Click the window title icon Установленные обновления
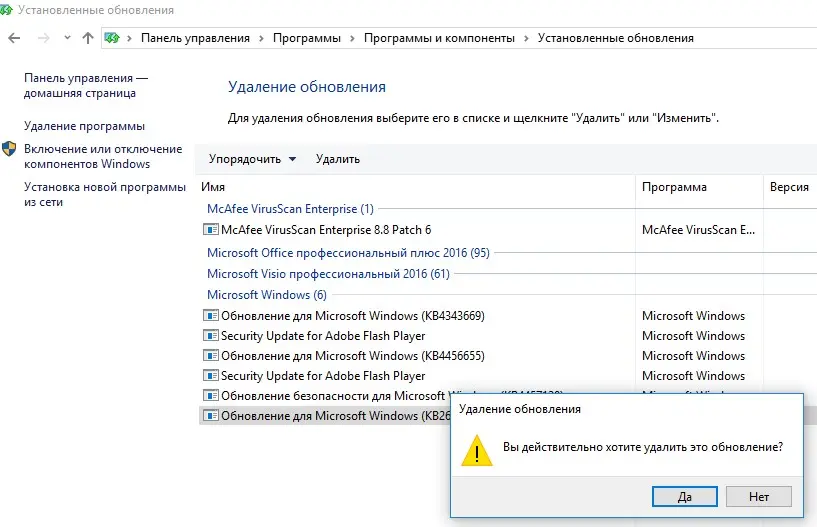The height and width of the screenshot is (527, 817). tap(6, 9)
